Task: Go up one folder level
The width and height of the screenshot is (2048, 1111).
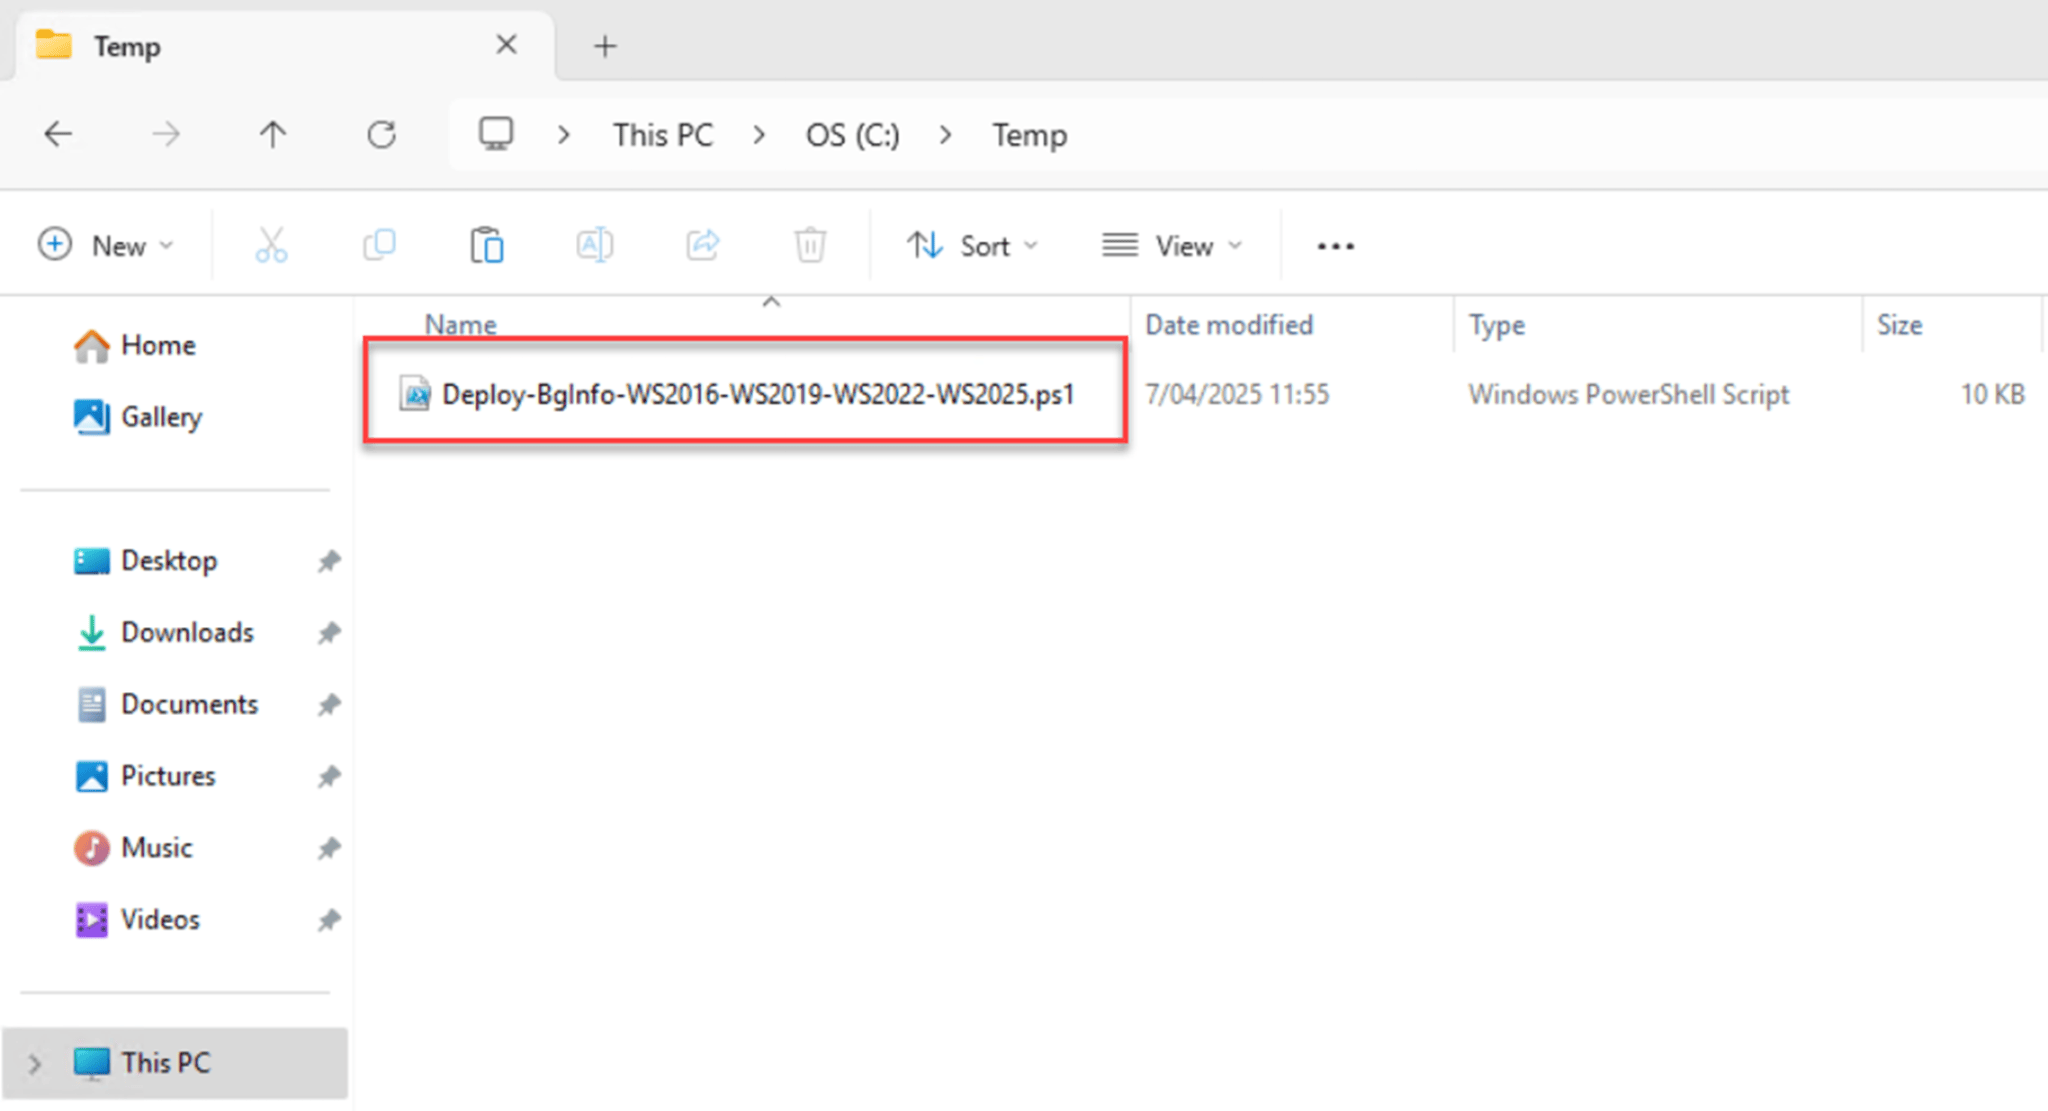Action: pos(273,134)
